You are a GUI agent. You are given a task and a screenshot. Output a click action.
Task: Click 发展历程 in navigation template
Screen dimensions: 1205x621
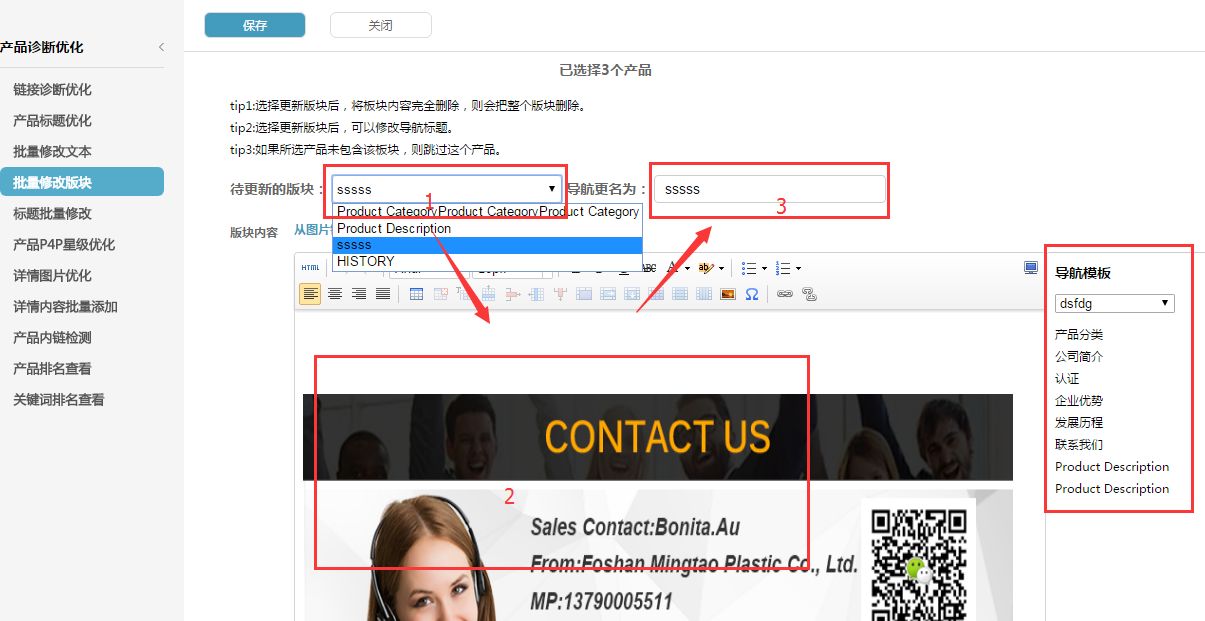(1079, 422)
